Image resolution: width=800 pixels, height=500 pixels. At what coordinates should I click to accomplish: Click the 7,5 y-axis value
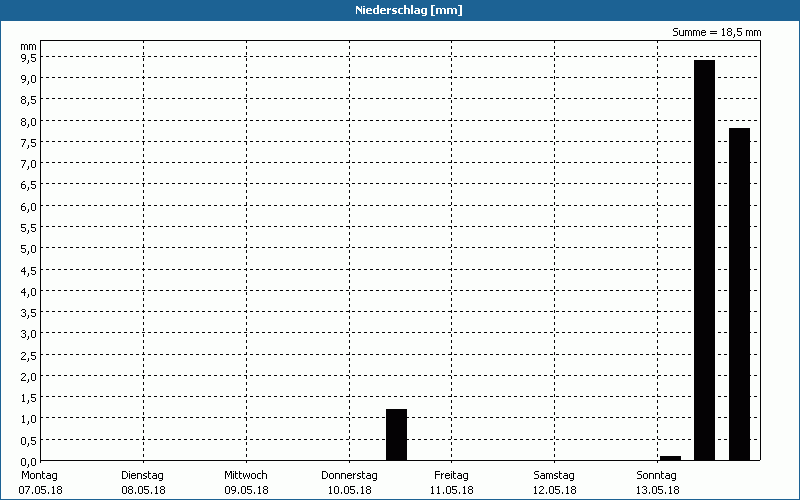[x=29, y=142]
